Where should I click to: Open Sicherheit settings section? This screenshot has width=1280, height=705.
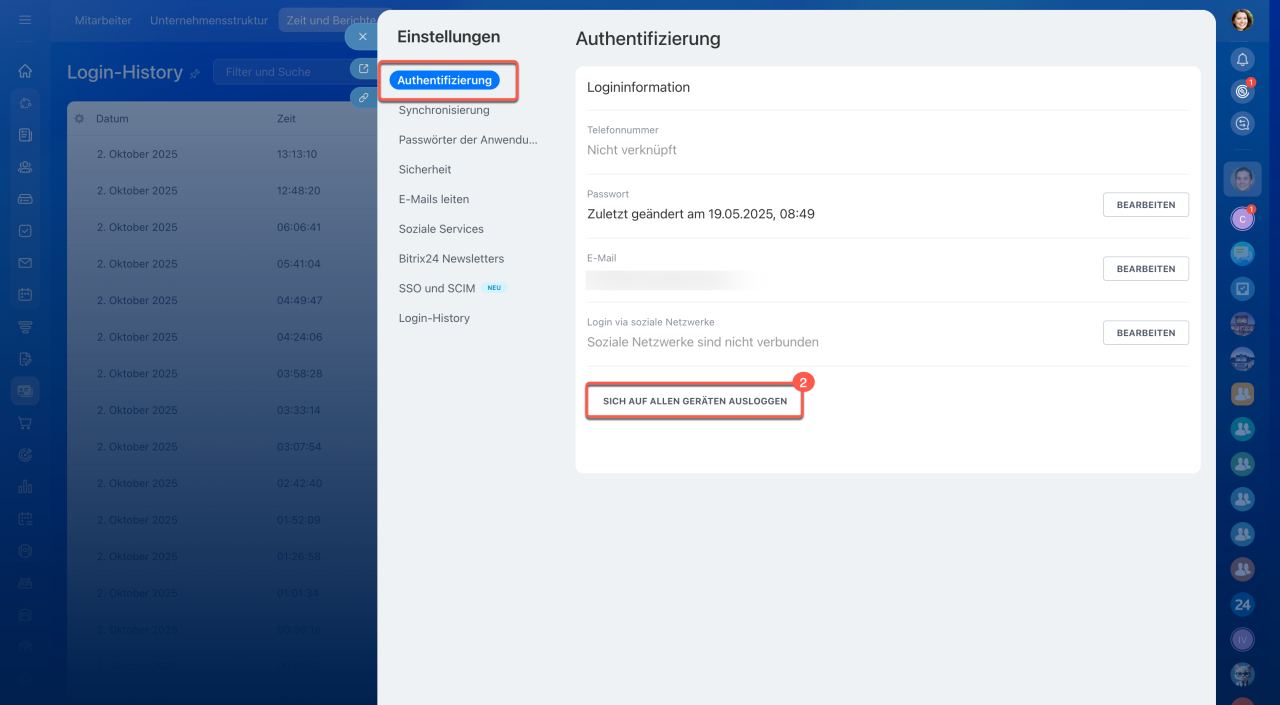[x=425, y=170]
